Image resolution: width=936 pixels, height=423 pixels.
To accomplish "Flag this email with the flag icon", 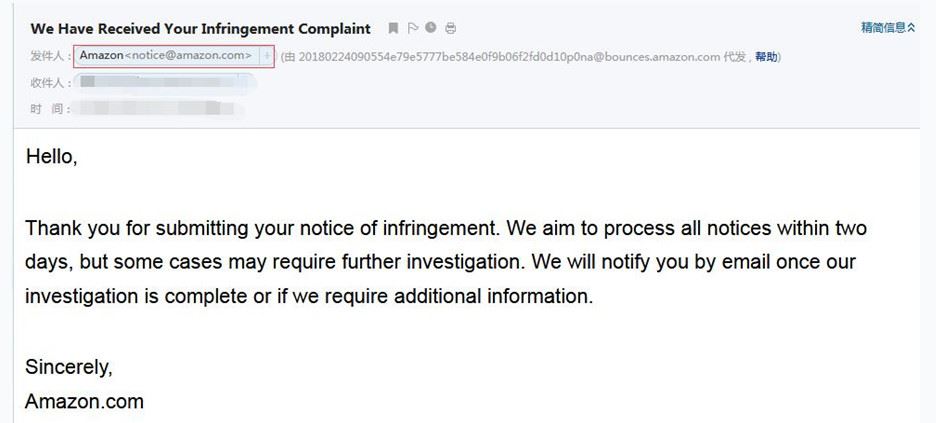I will coord(412,28).
